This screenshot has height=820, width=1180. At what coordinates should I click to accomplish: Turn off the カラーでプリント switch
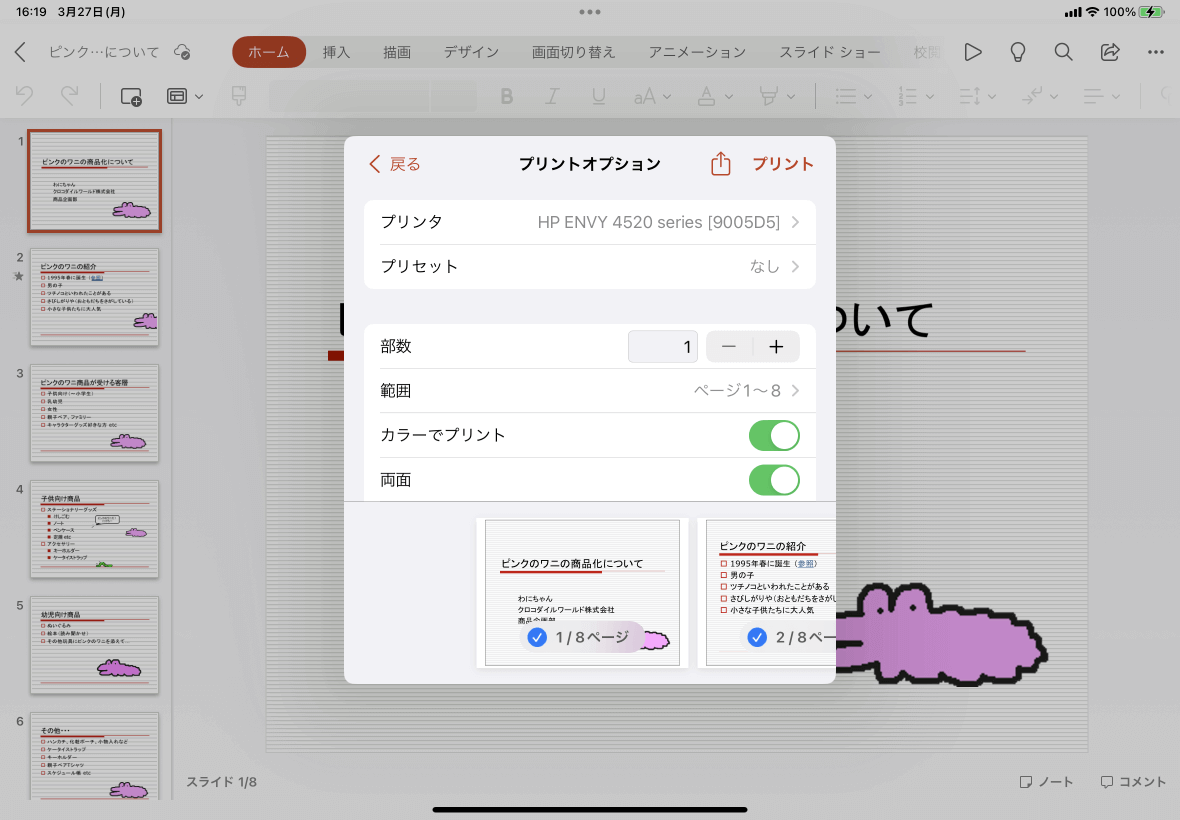(774, 436)
